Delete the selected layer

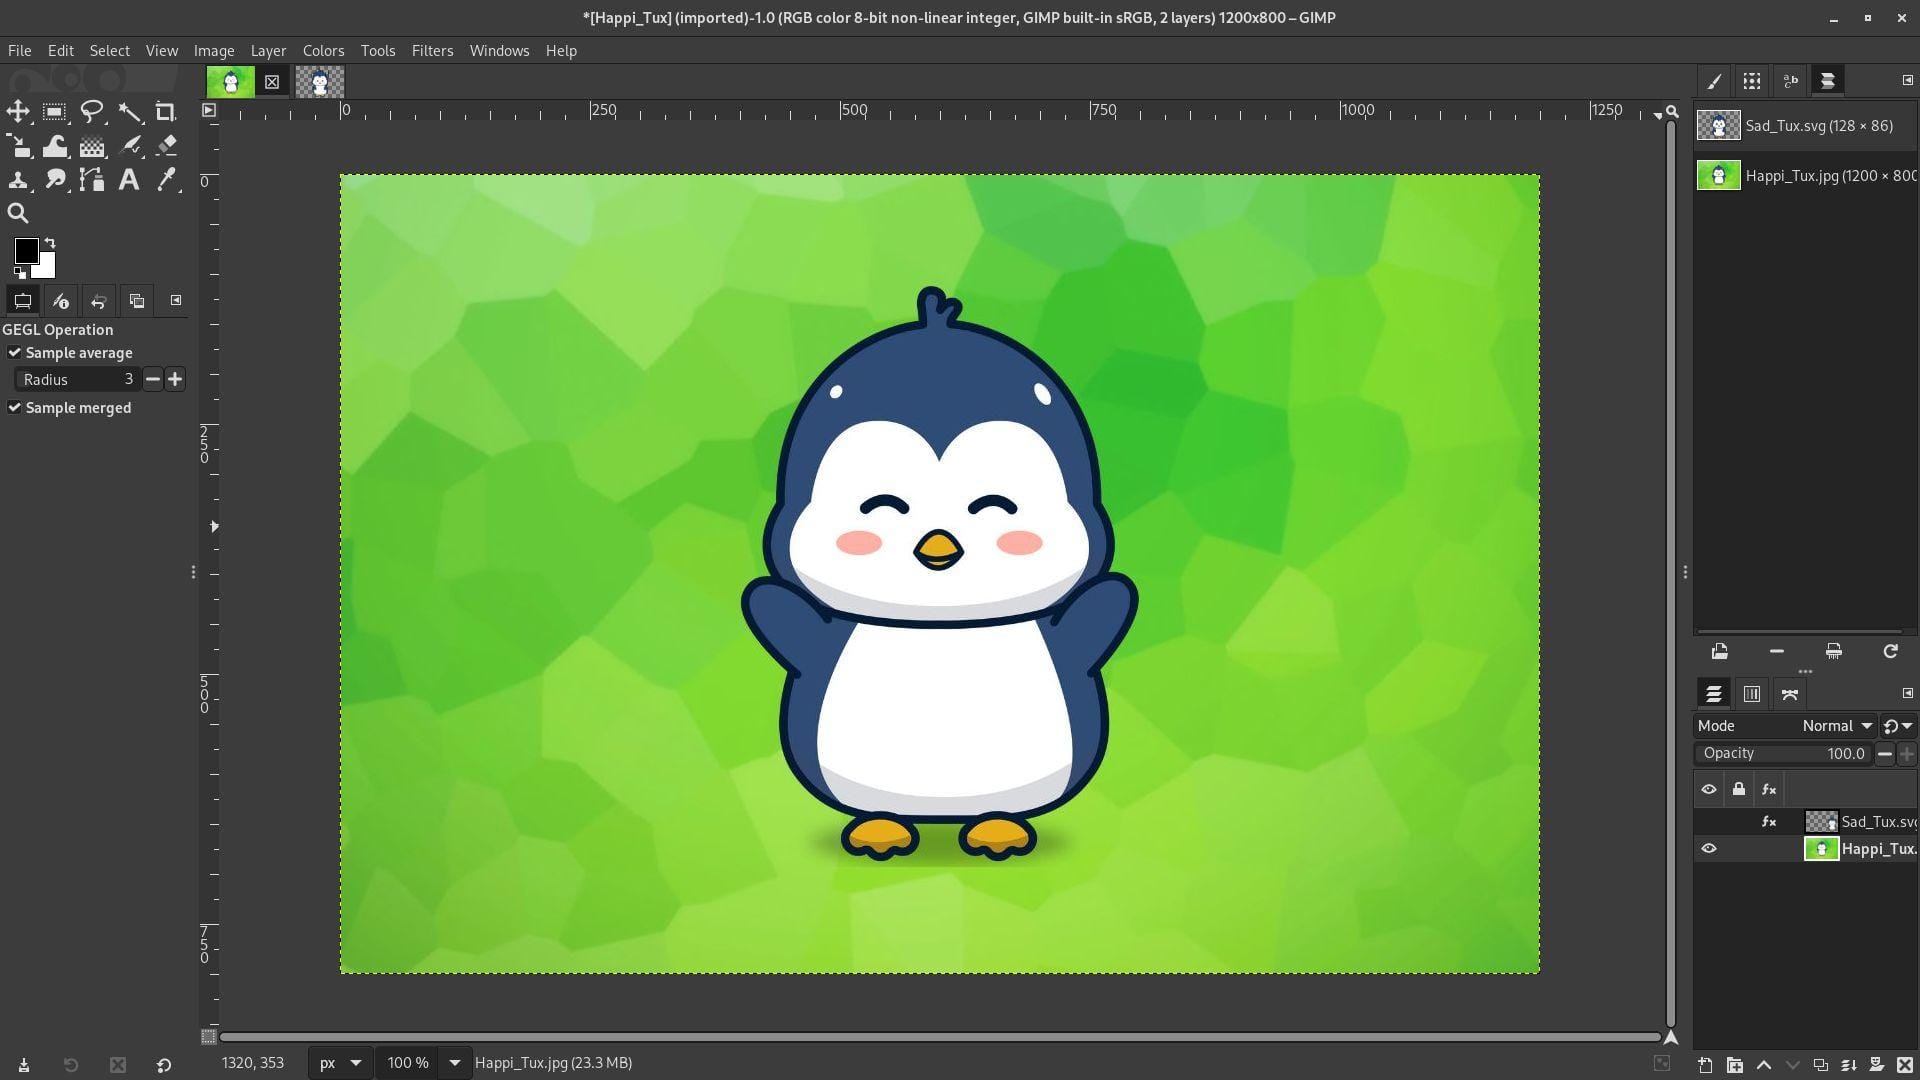[x=1904, y=1065]
